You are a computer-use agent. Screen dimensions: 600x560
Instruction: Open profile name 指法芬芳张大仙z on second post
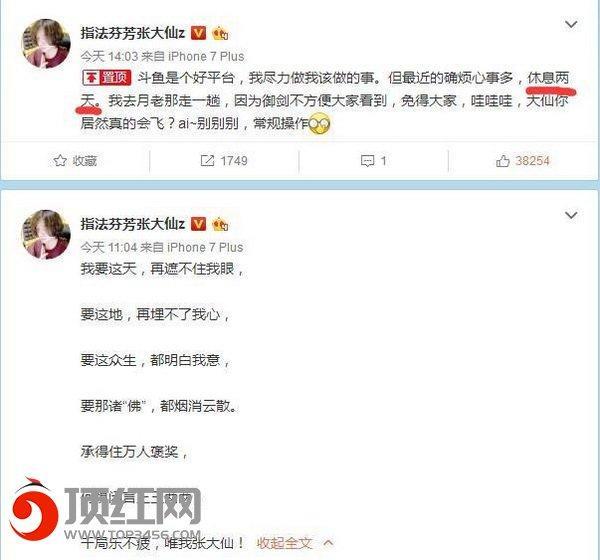coord(132,224)
